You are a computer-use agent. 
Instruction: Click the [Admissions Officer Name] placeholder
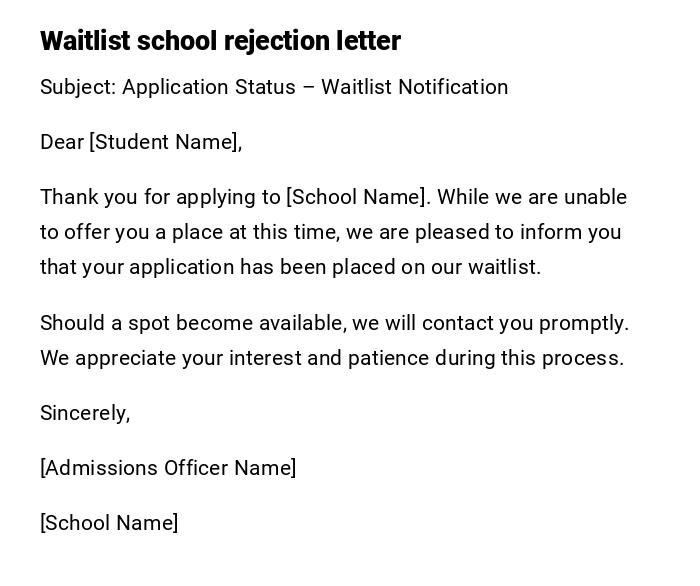tap(168, 468)
